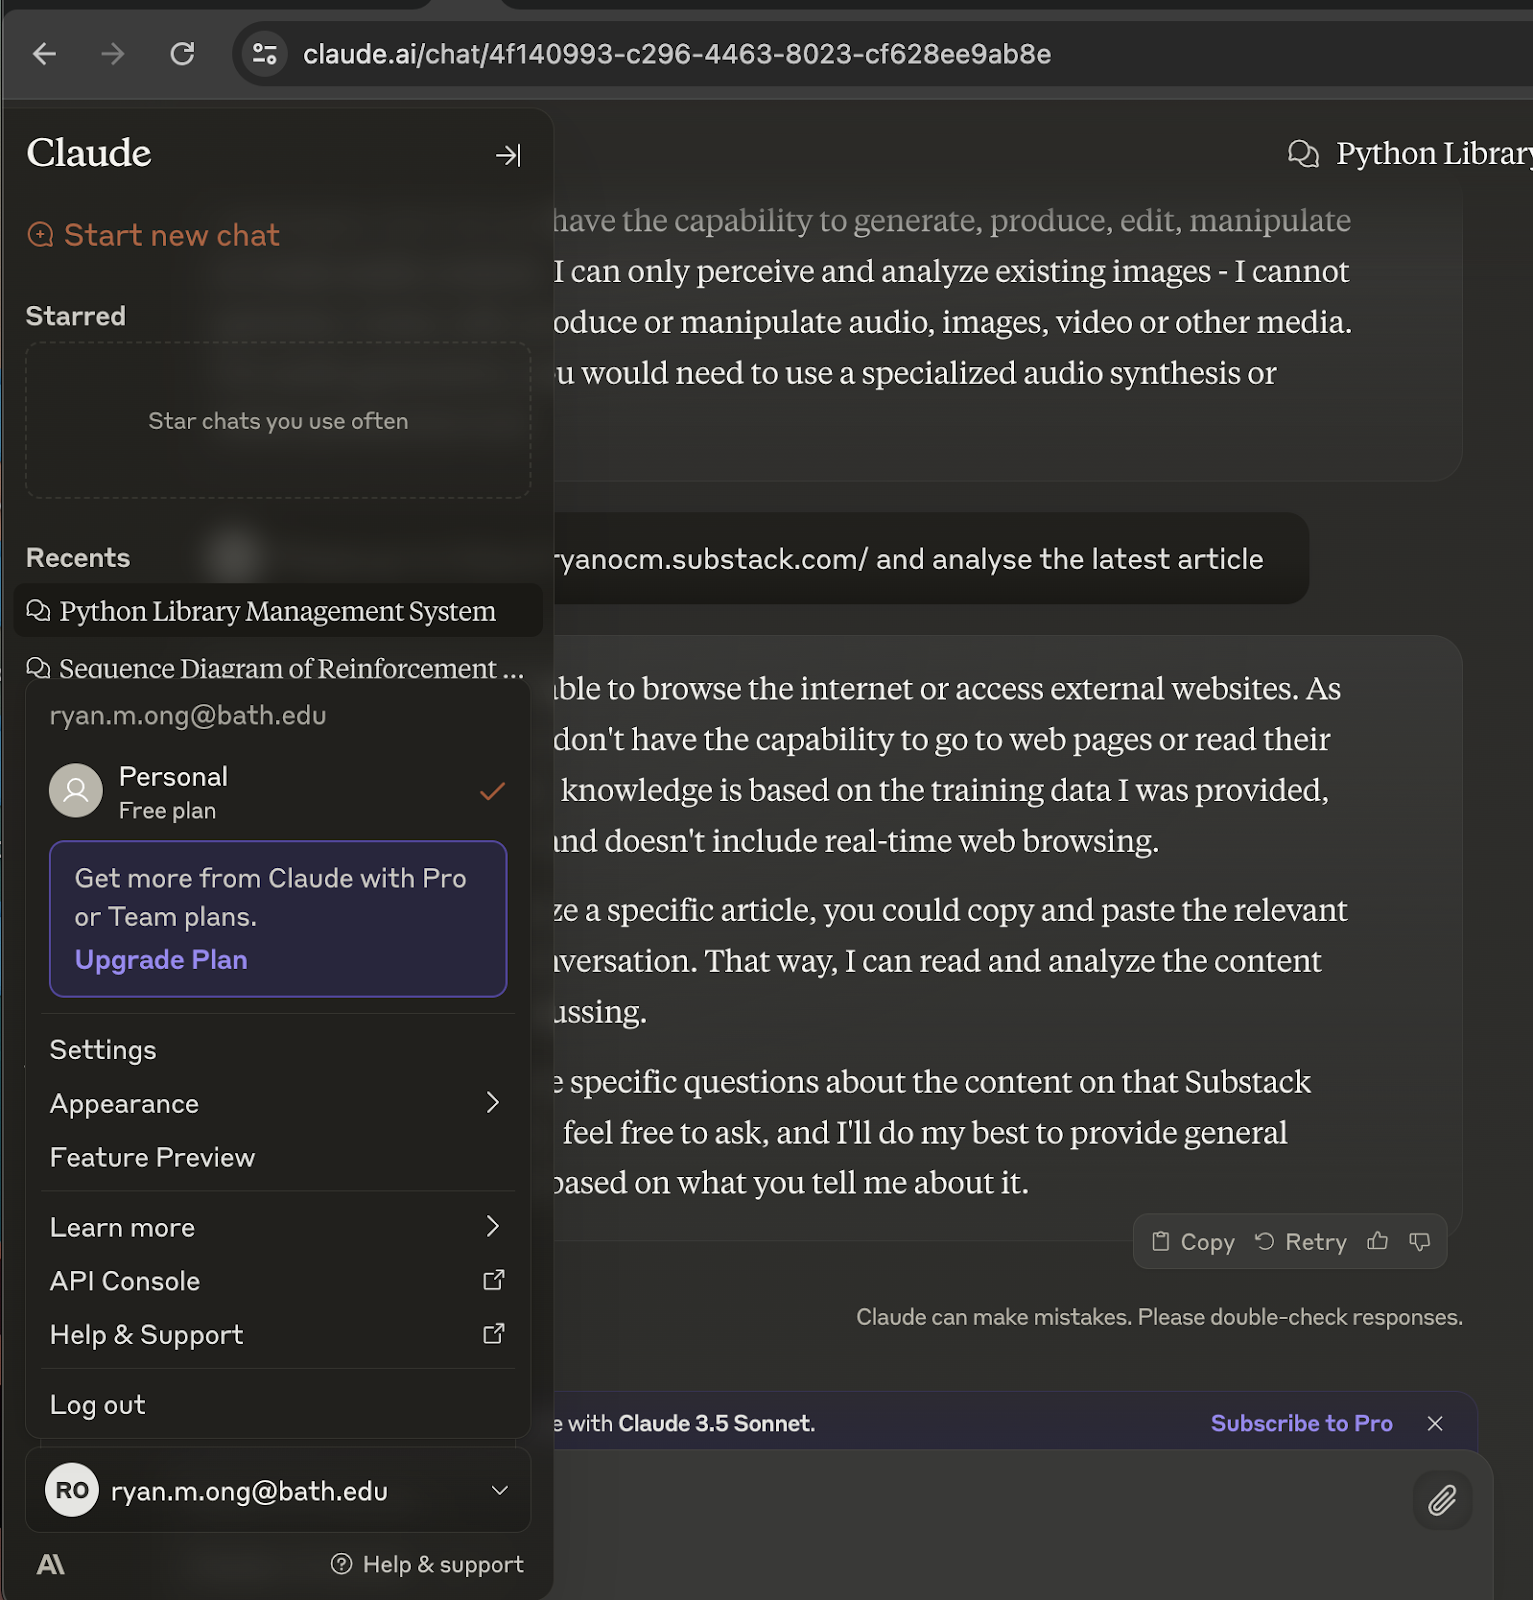Dismiss the Claude 3.5 Sonnet banner

pos(1435,1423)
